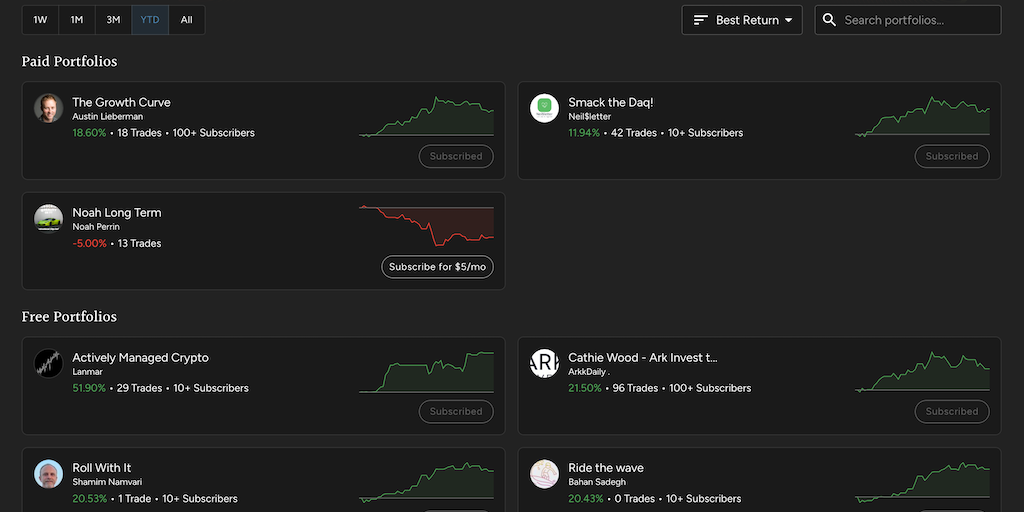This screenshot has height=512, width=1024.
Task: Switch to 3M time range
Action: [x=113, y=20]
